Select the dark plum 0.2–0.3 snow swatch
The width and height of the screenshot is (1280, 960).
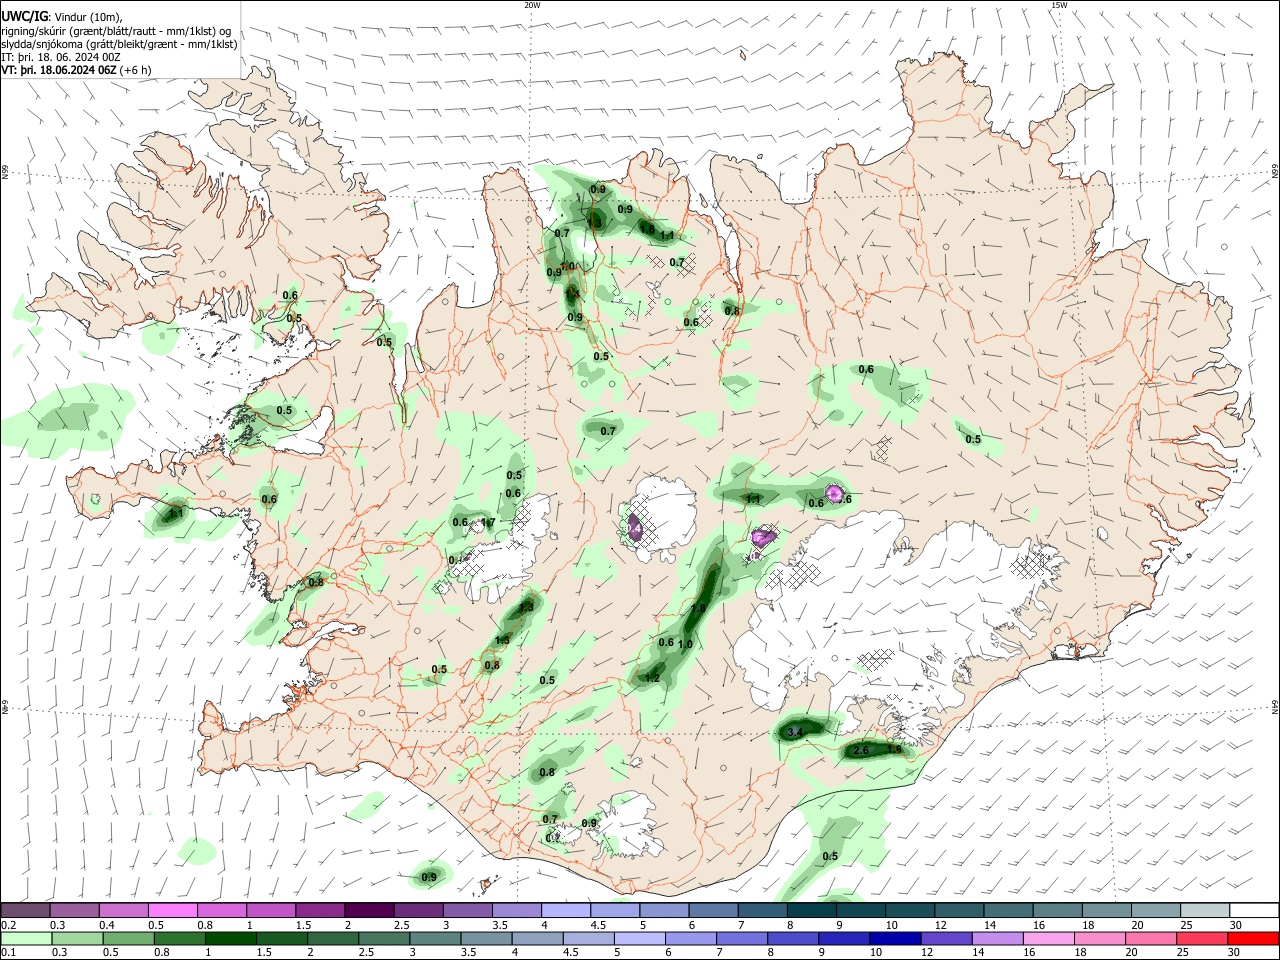point(25,910)
